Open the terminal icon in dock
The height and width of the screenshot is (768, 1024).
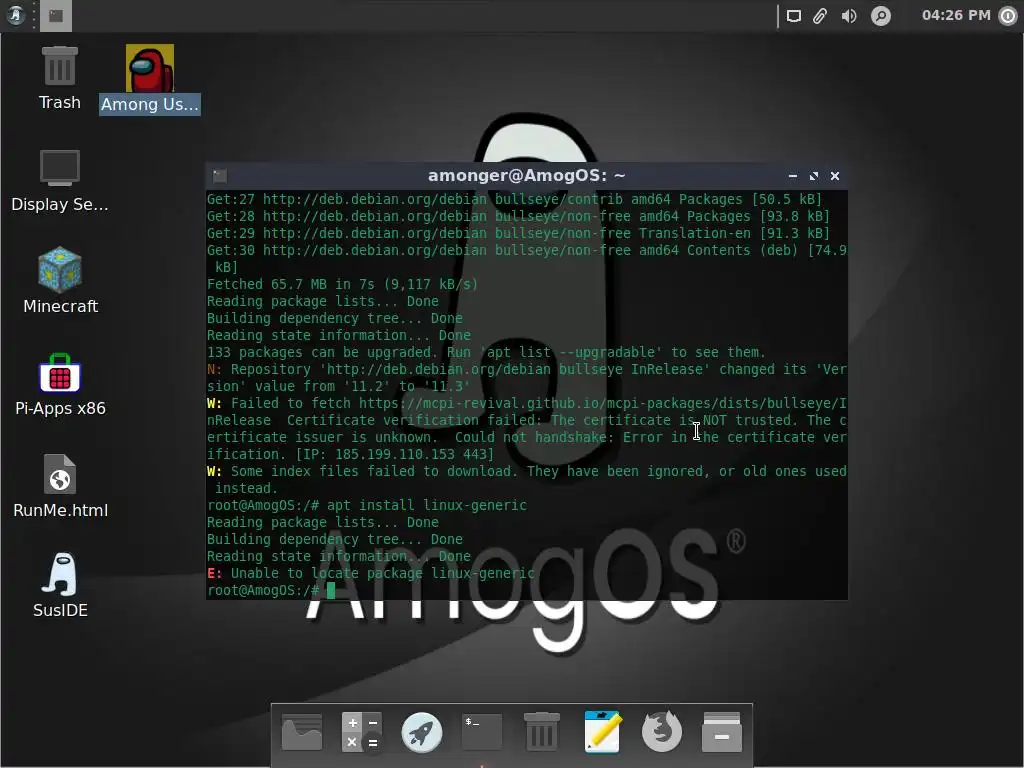tap(482, 732)
